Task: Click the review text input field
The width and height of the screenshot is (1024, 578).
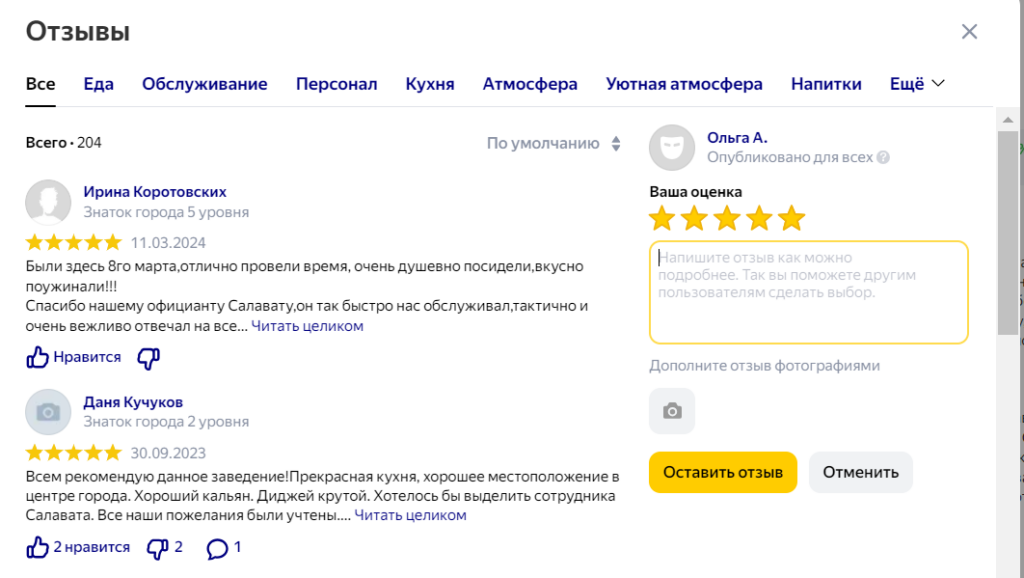Action: pos(808,292)
